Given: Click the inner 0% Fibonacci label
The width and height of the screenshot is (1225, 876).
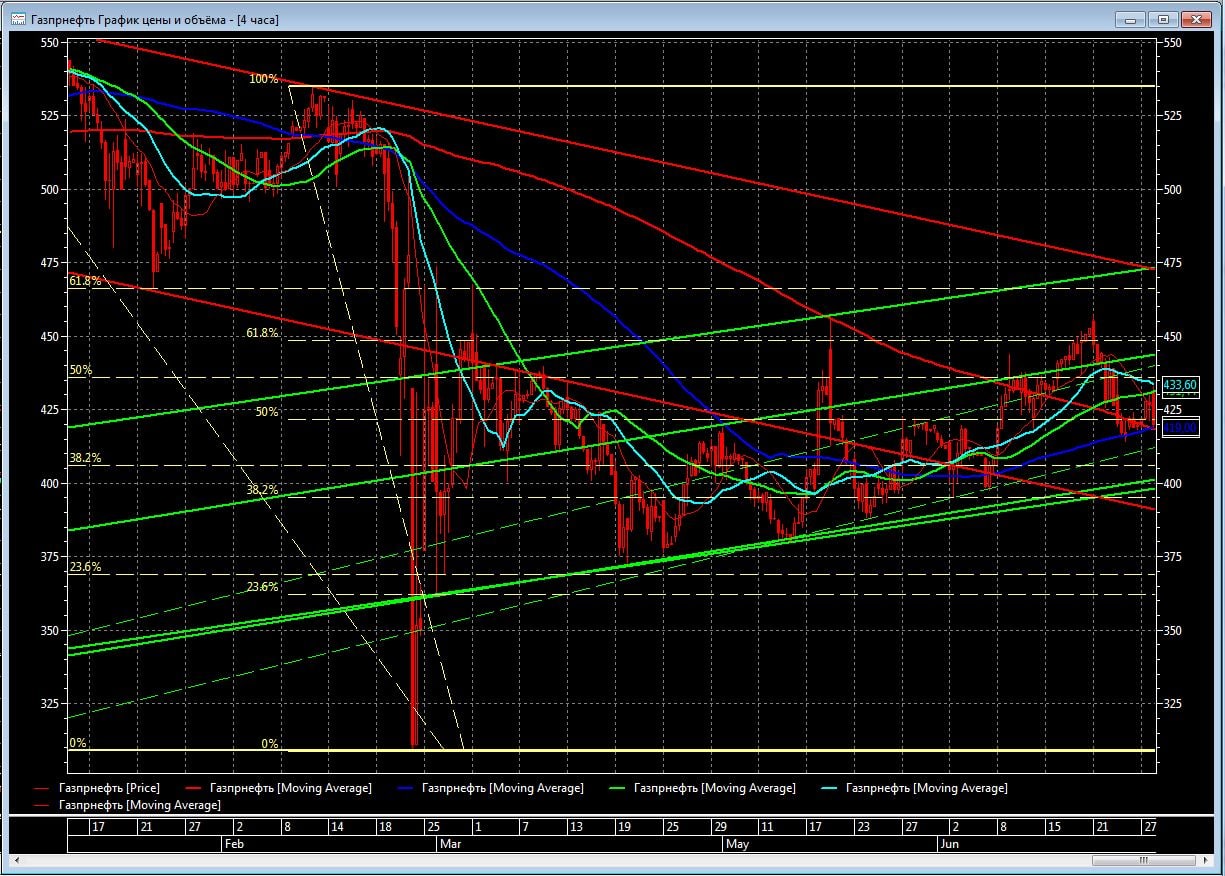Looking at the screenshot, I should click(x=270, y=744).
